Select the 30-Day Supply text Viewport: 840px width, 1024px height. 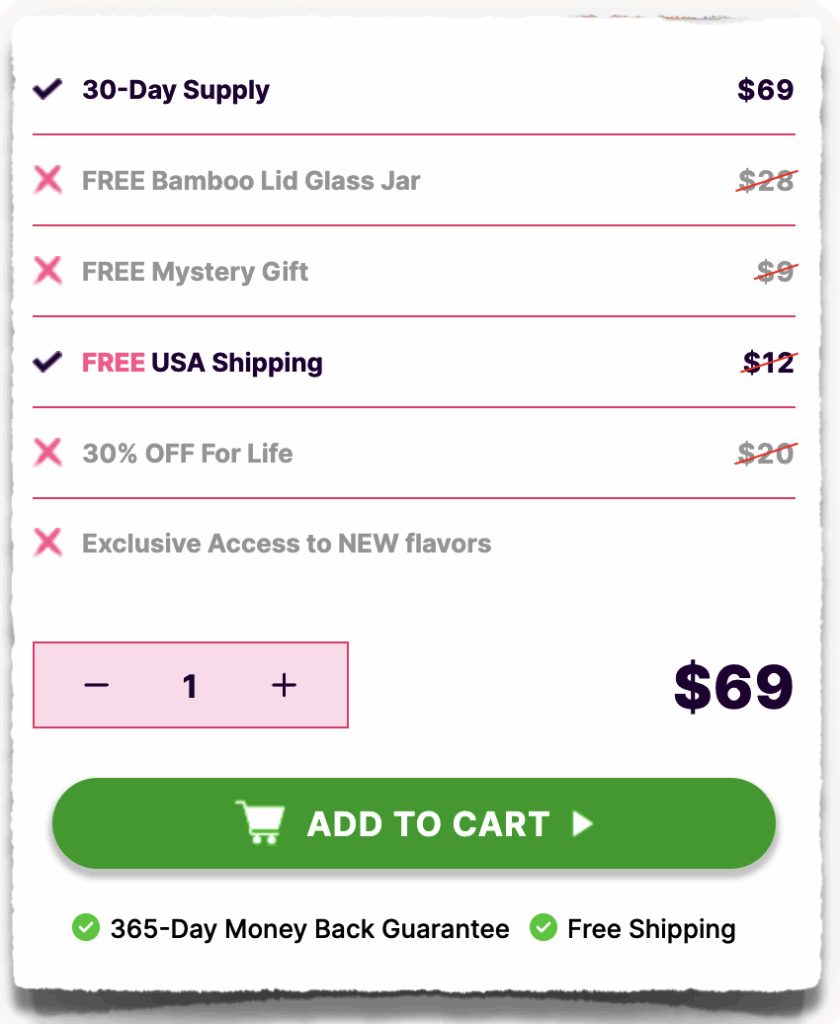176,90
